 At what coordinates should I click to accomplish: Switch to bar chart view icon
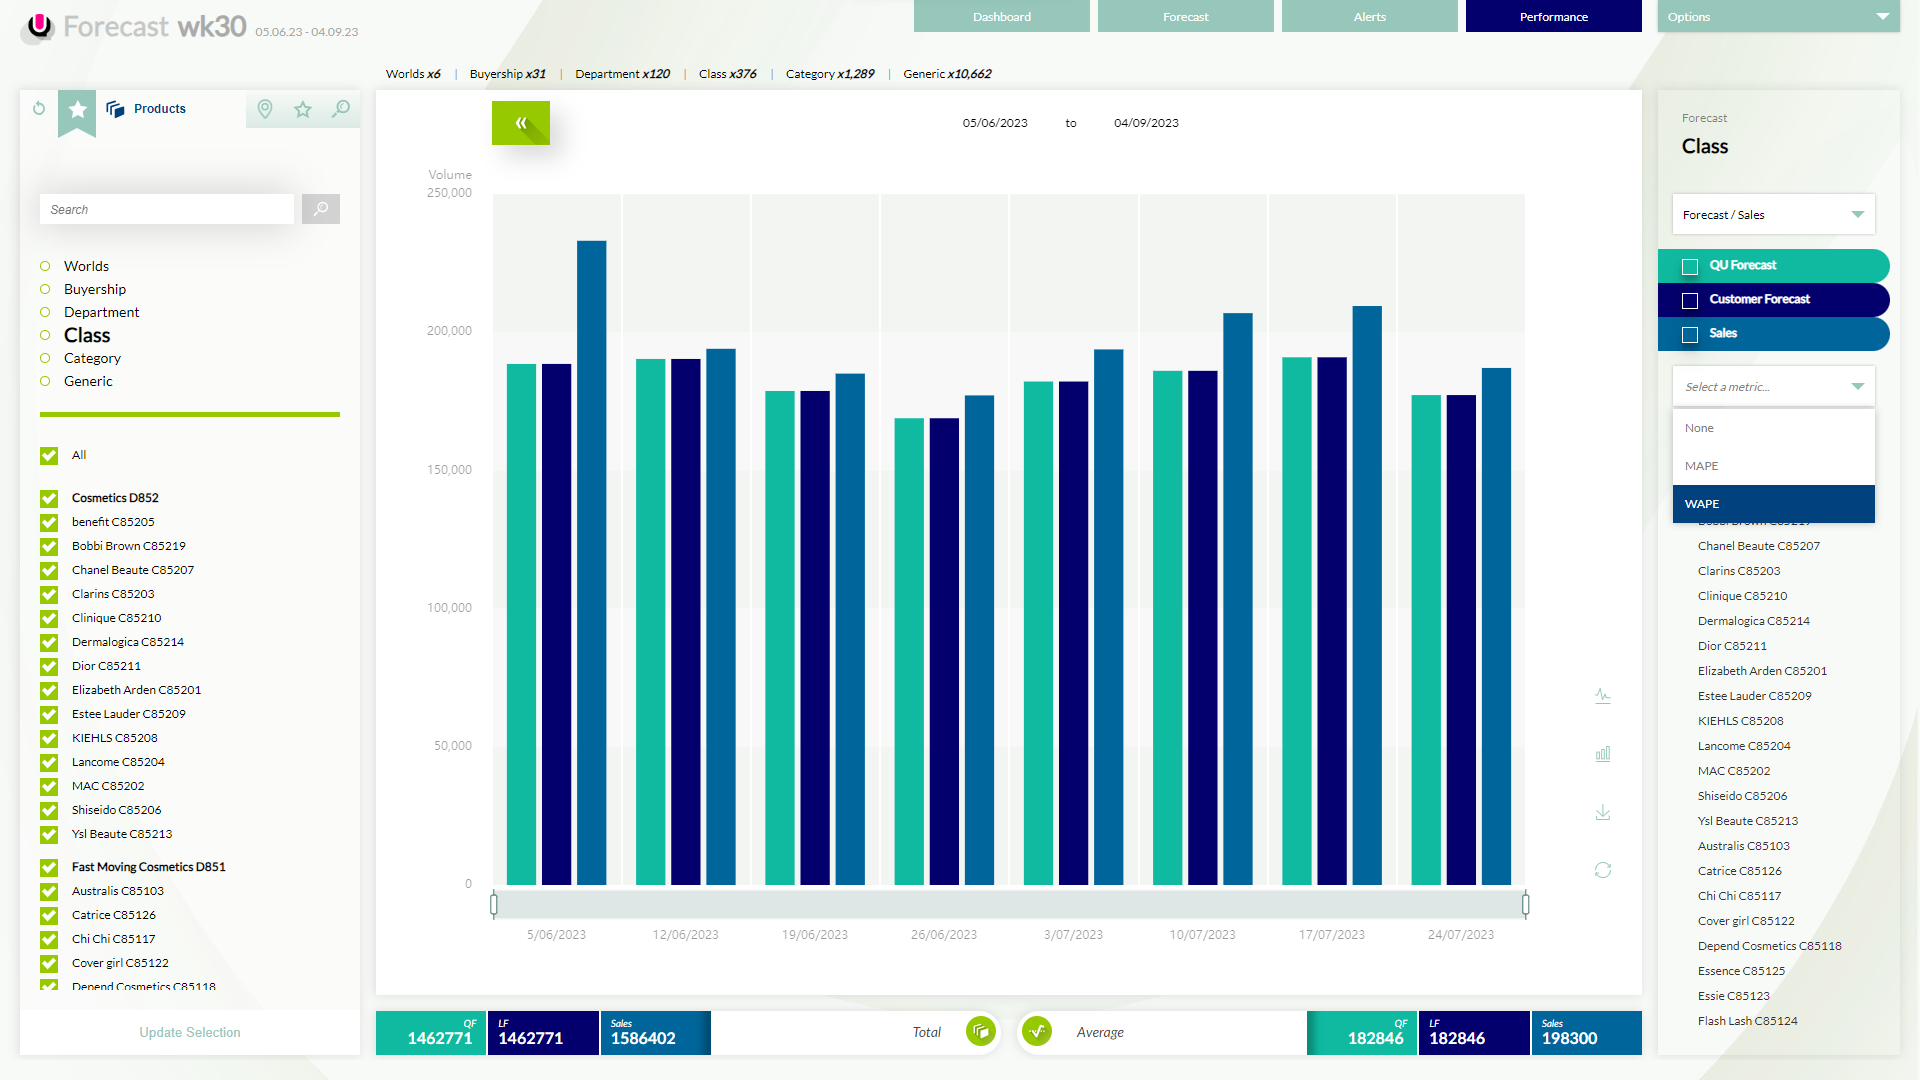pos(1602,754)
